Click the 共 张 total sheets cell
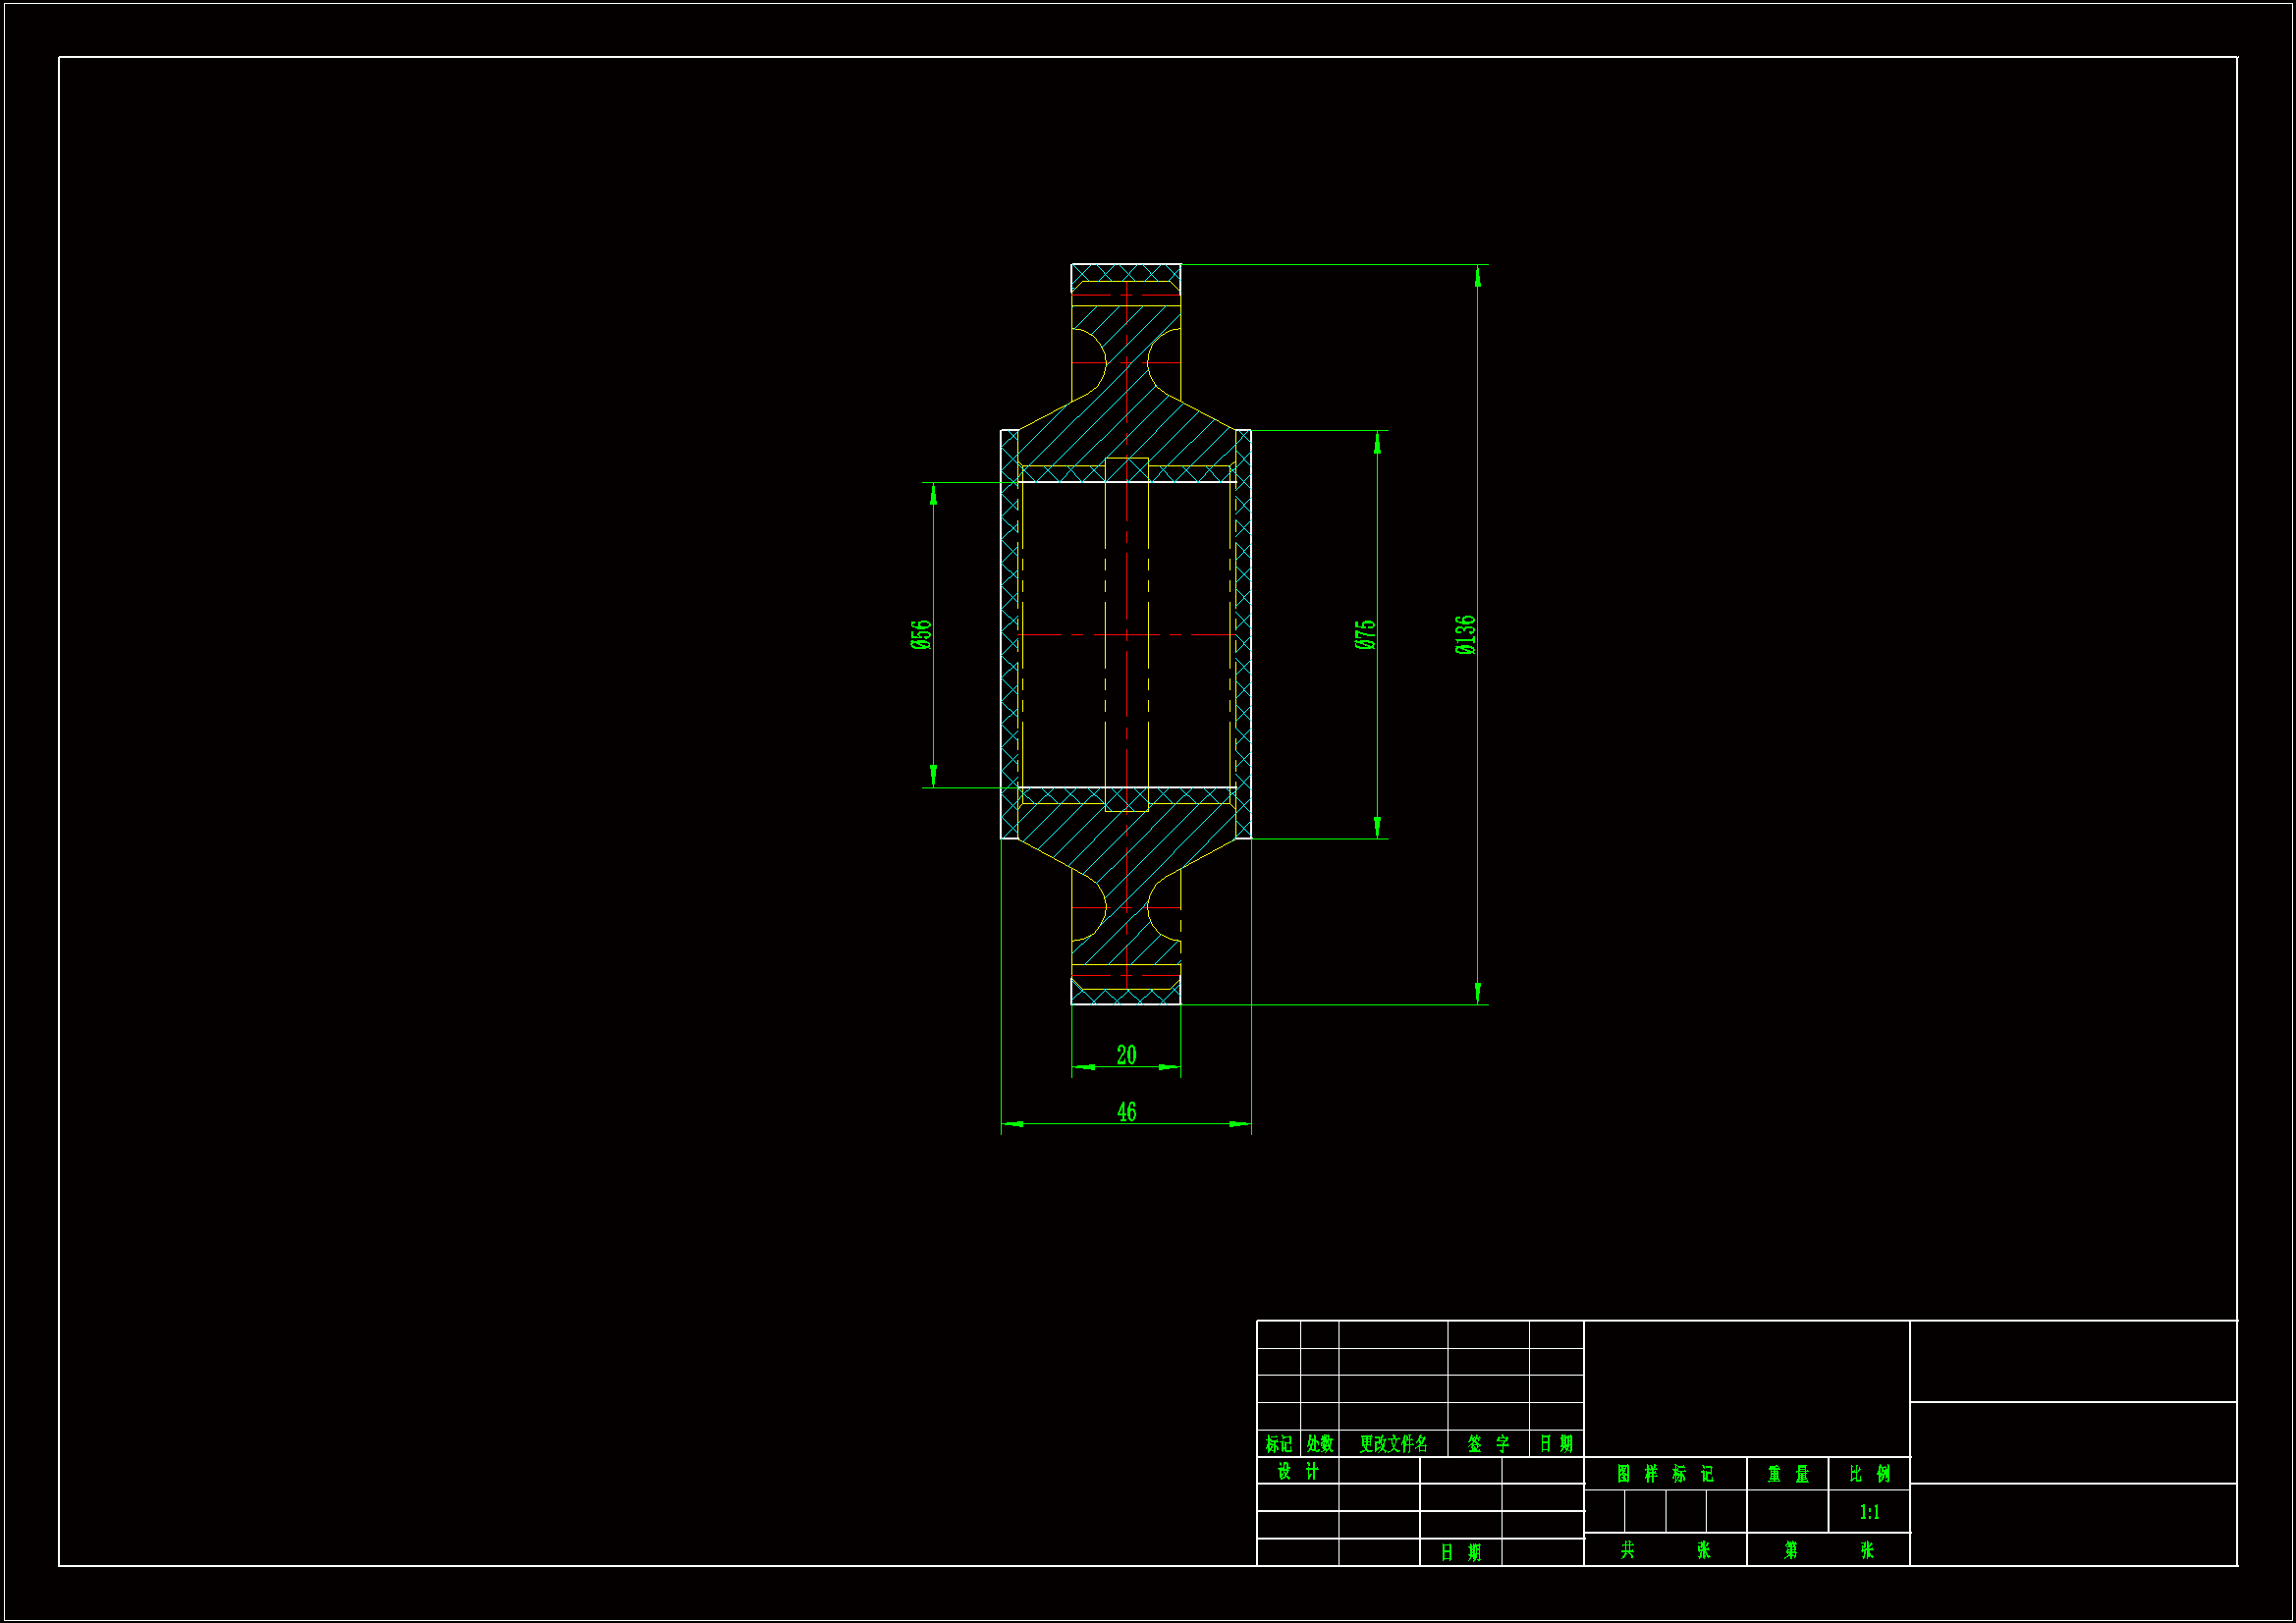The height and width of the screenshot is (1623, 2296). pyautogui.click(x=1665, y=1550)
